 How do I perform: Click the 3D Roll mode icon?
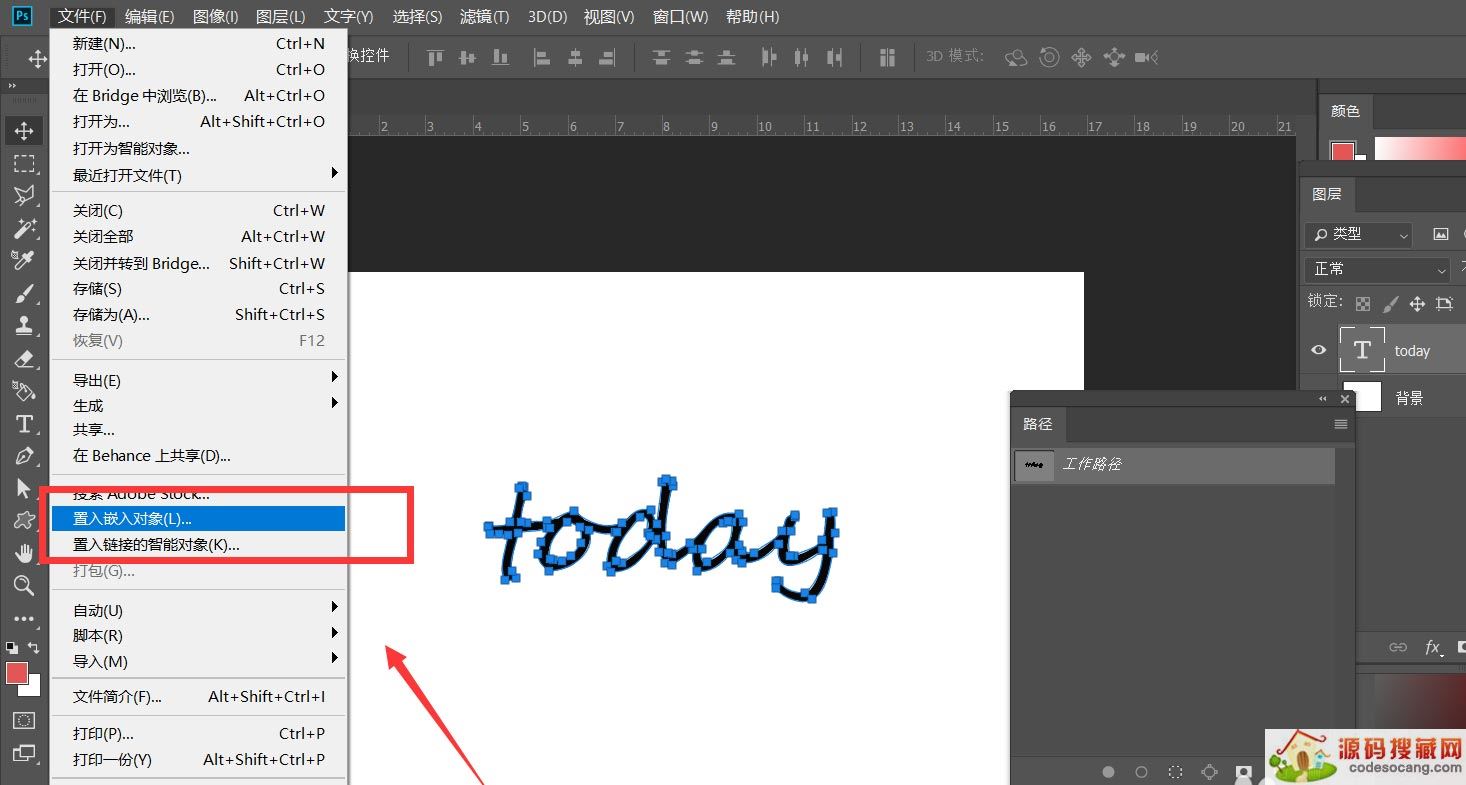pos(1049,58)
